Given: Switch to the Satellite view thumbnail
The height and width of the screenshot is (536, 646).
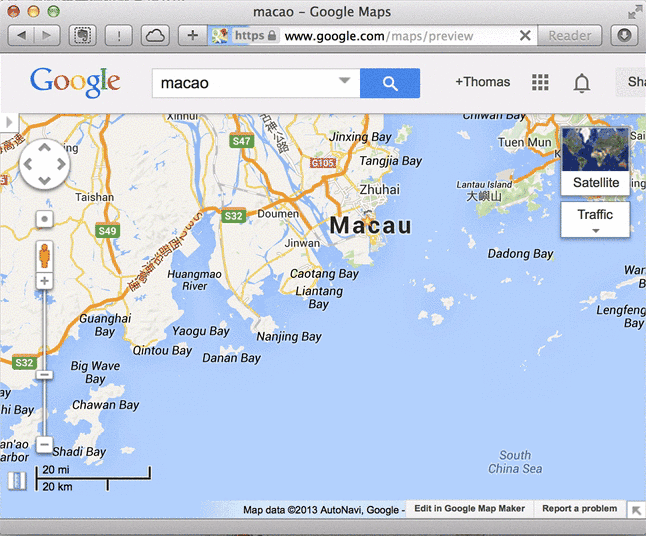Looking at the screenshot, I should click(x=595, y=161).
